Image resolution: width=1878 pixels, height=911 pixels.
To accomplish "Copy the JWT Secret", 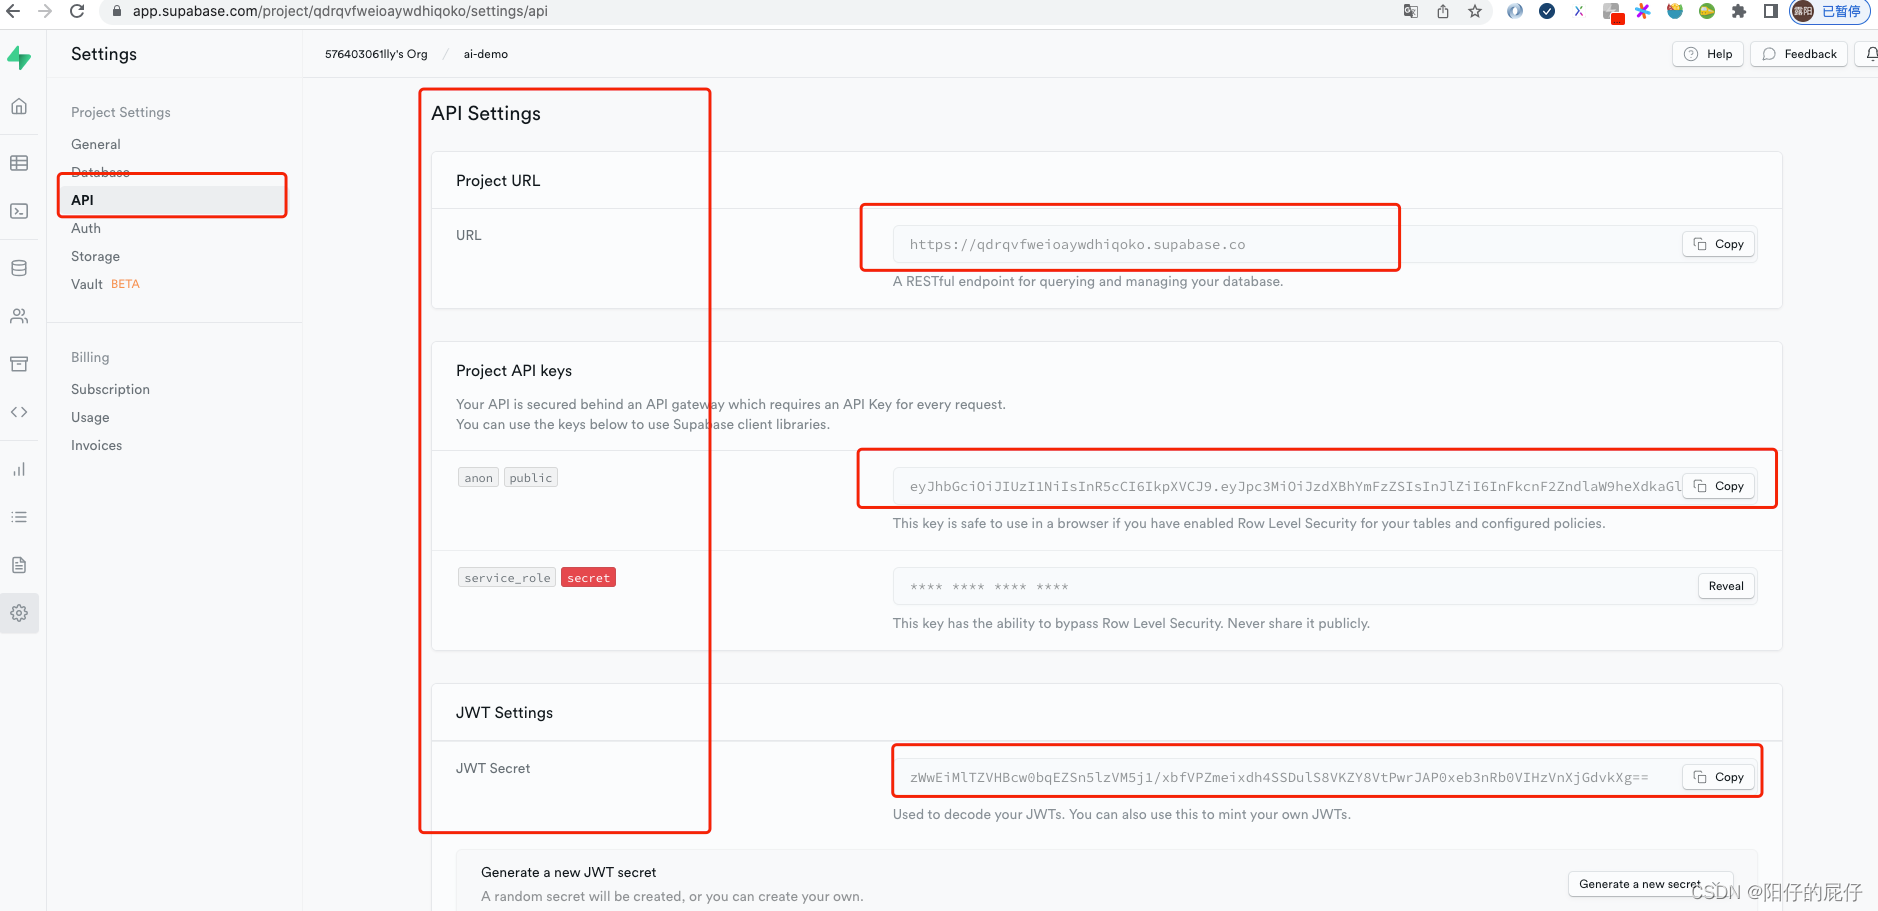I will click(1719, 777).
